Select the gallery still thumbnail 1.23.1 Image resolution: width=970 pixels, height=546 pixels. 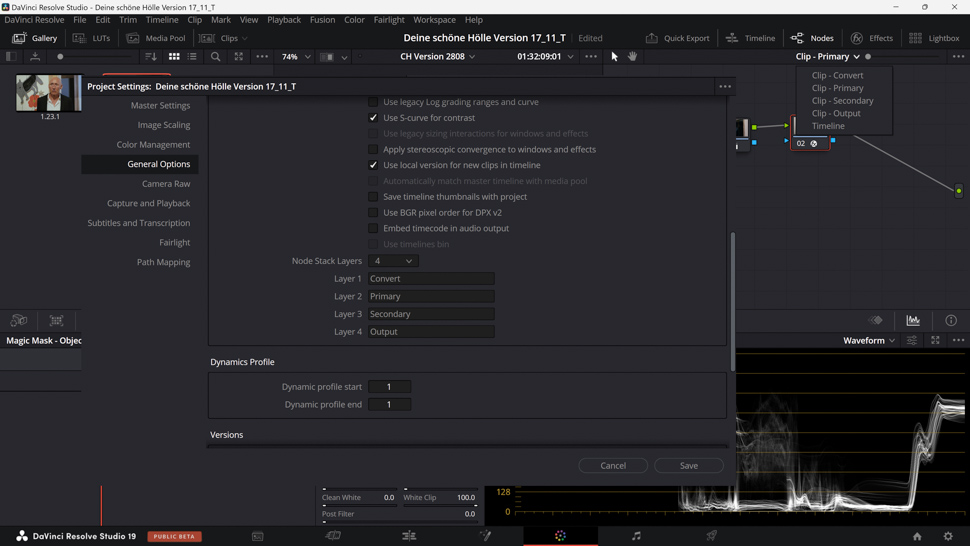[x=48, y=93]
